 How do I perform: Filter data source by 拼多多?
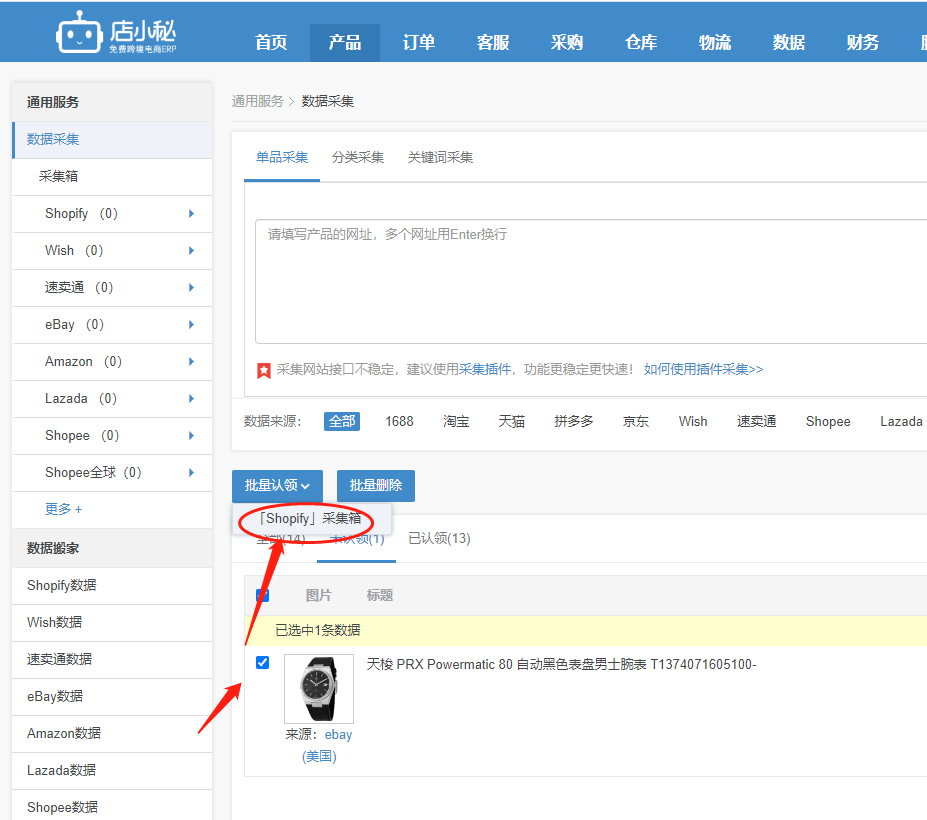click(x=573, y=422)
